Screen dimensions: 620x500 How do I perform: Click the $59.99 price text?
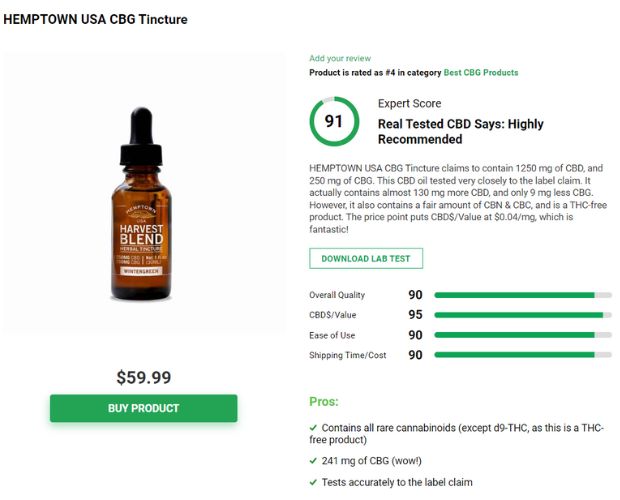tap(144, 377)
